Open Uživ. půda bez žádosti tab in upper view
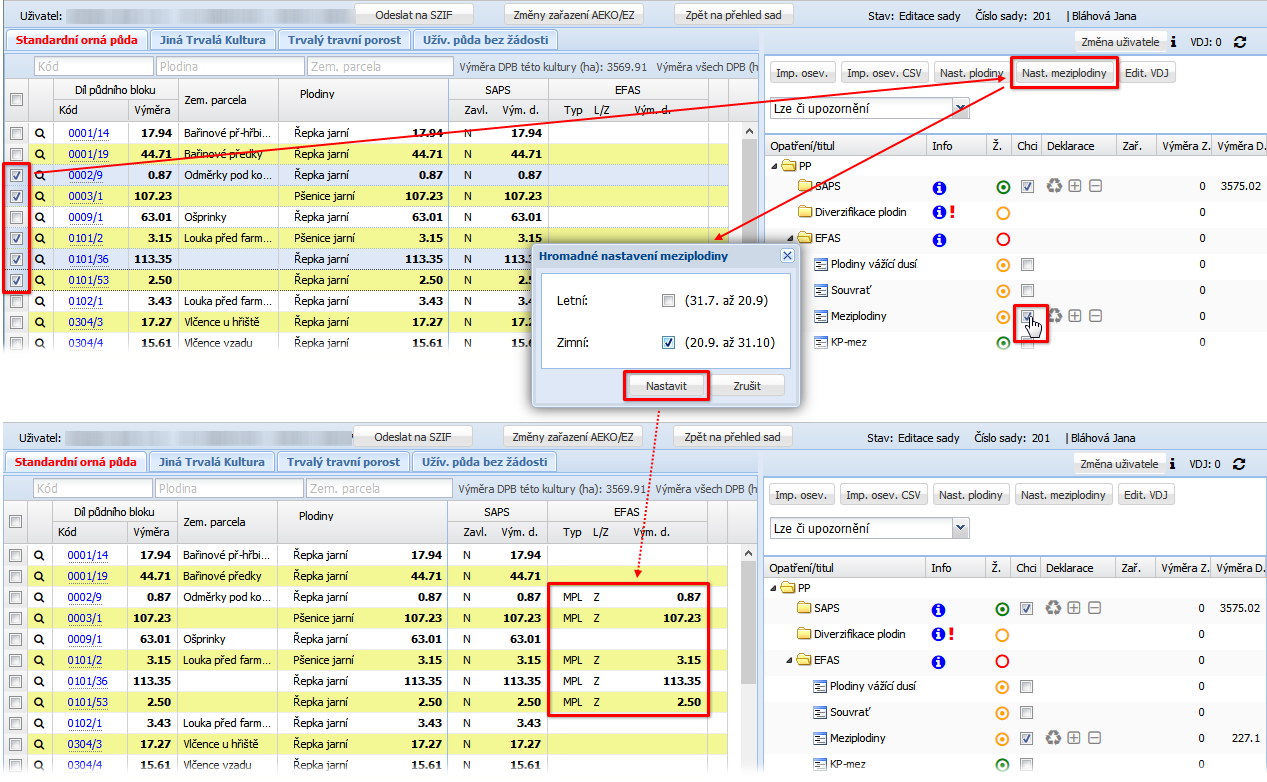The width and height of the screenshot is (1267, 782). (x=485, y=40)
